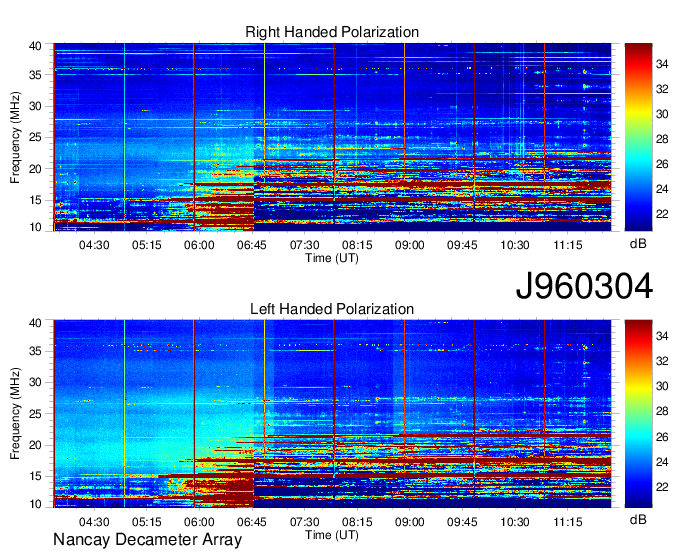
Task: Click "Time (UT)" label under Right Handed plot
Action: click(332, 258)
